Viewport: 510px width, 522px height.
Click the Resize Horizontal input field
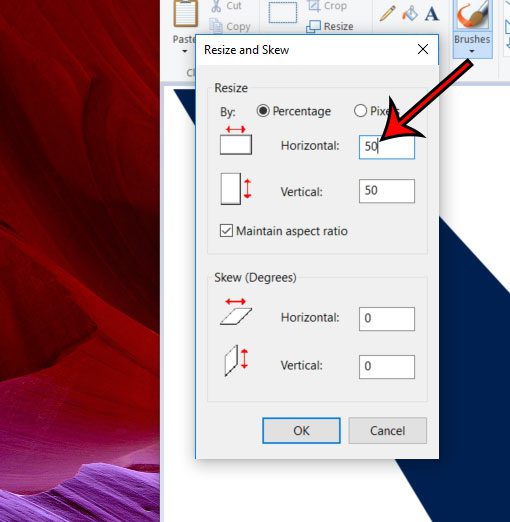[x=387, y=147]
